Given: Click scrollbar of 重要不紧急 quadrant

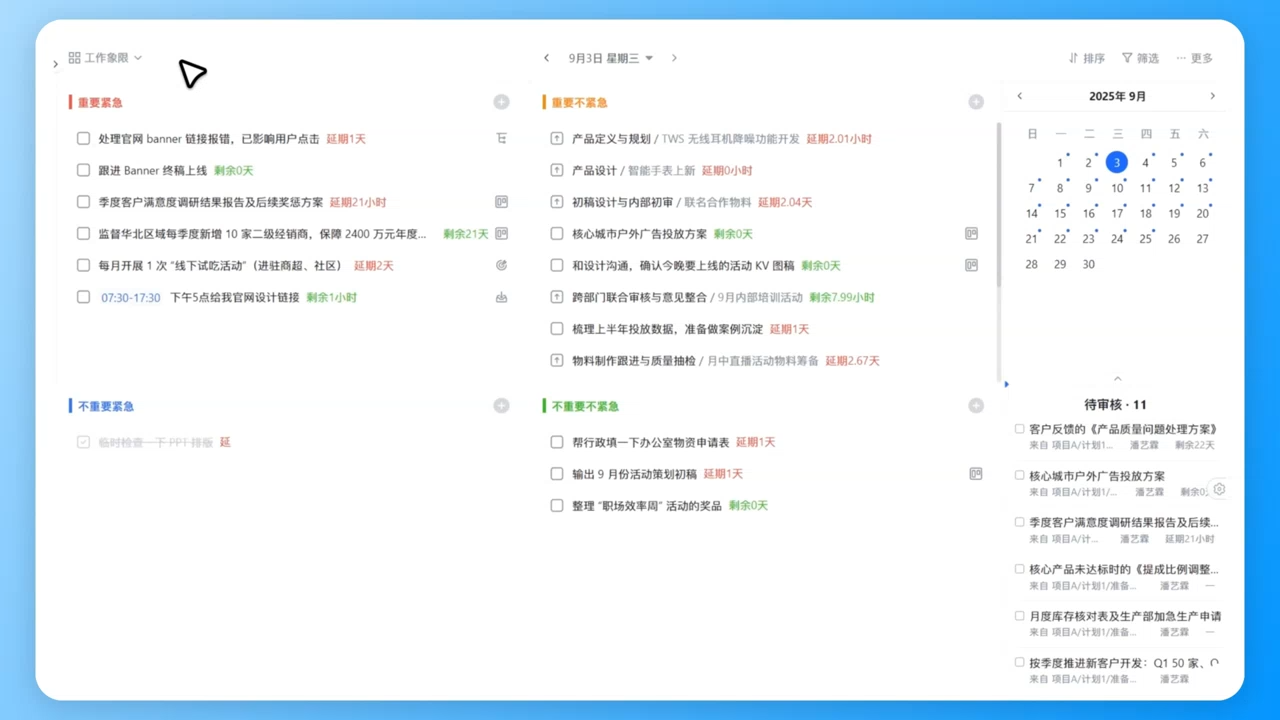Looking at the screenshot, I should pyautogui.click(x=998, y=205).
